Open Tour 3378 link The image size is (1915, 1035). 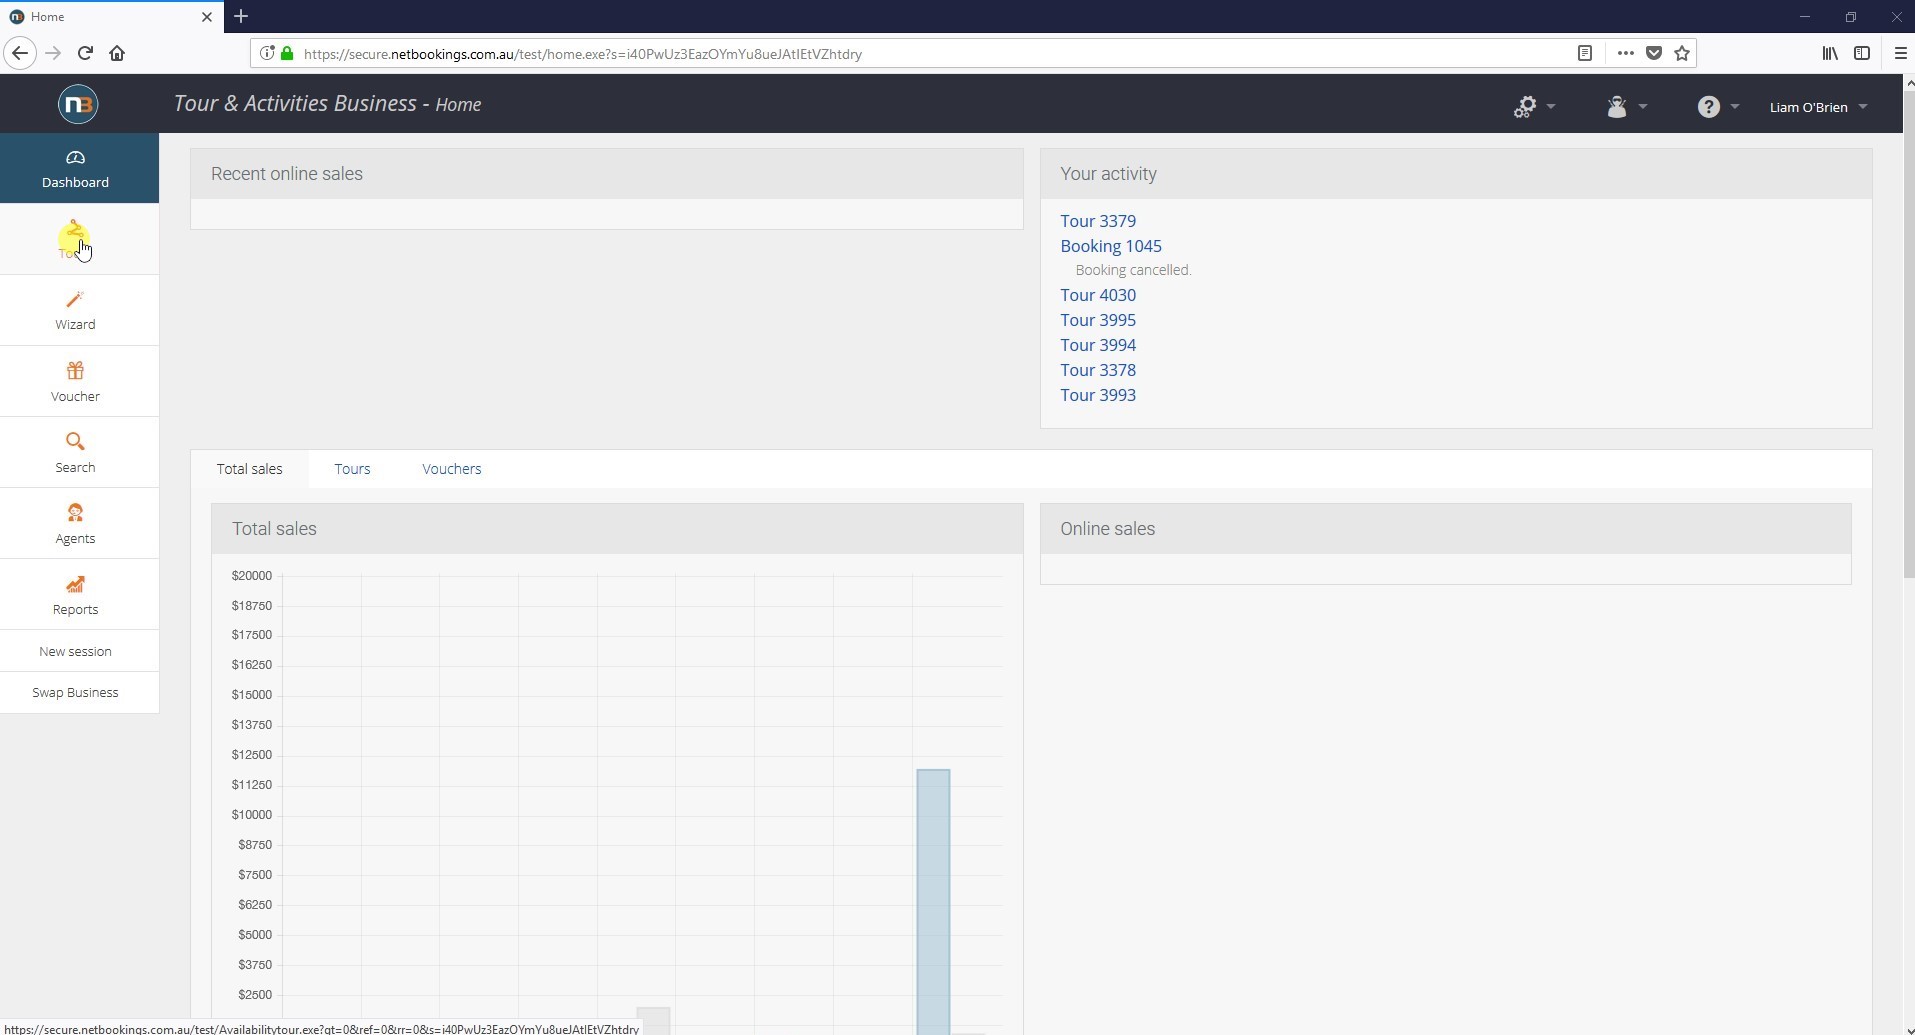[1097, 370]
